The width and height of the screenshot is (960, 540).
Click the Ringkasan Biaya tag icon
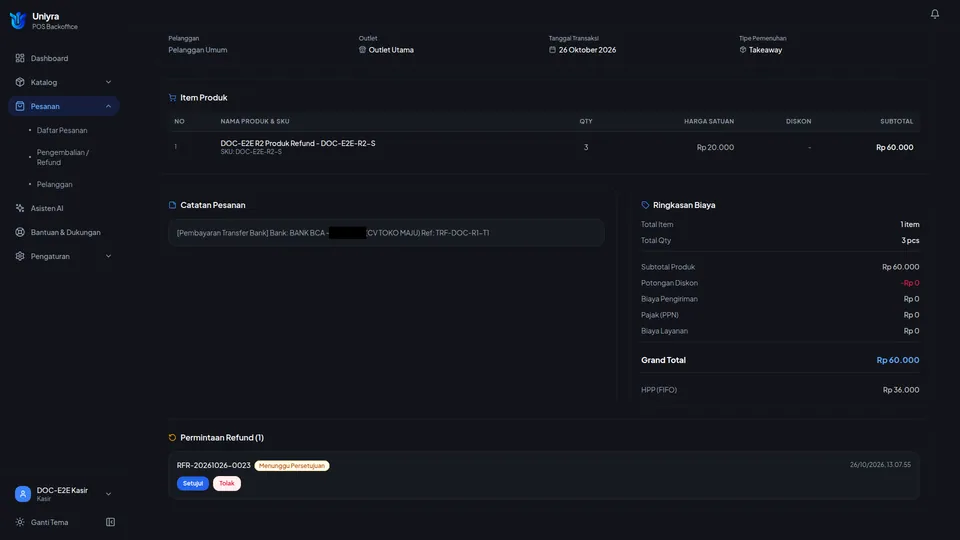[x=645, y=205]
